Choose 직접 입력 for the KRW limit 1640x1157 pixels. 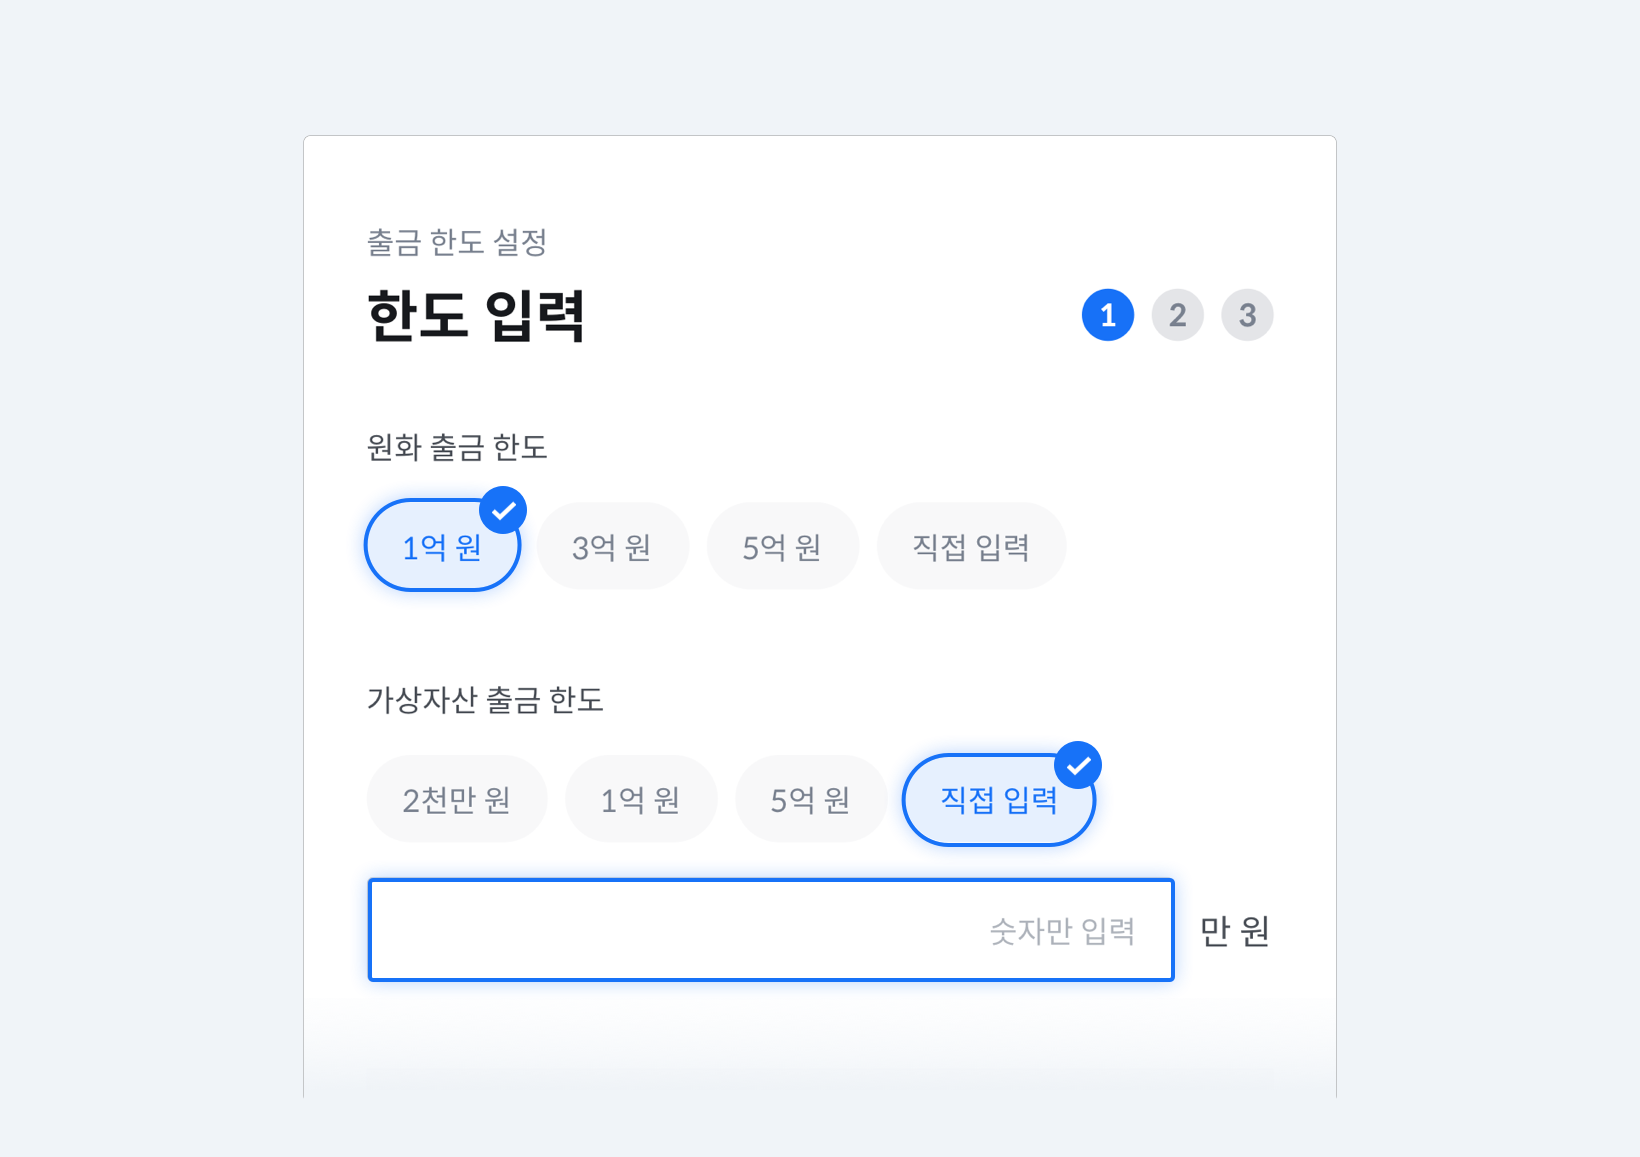coord(970,546)
